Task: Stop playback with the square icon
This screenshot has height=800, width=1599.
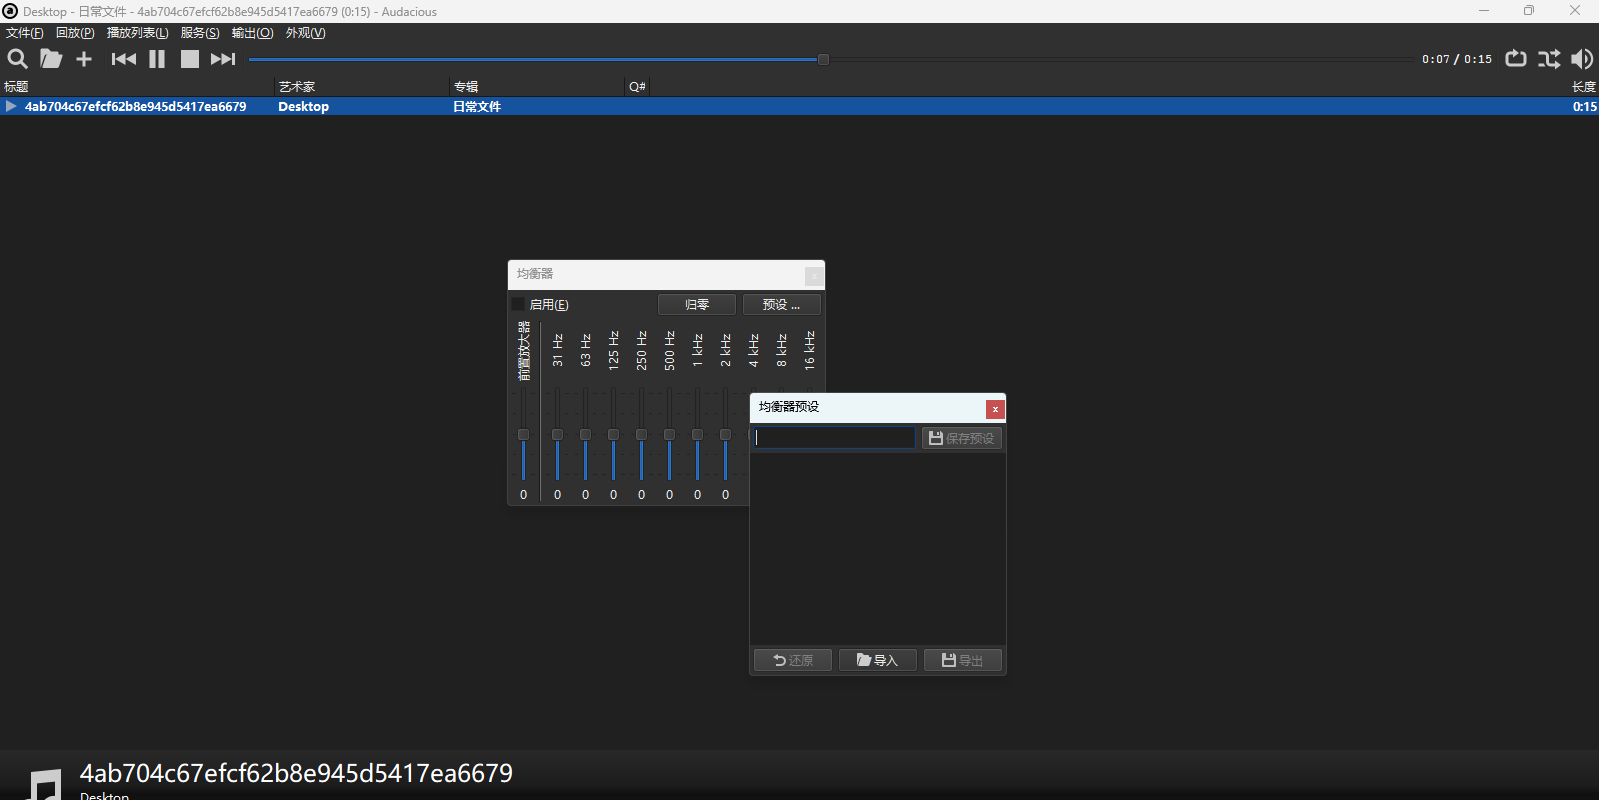Action: pos(189,59)
